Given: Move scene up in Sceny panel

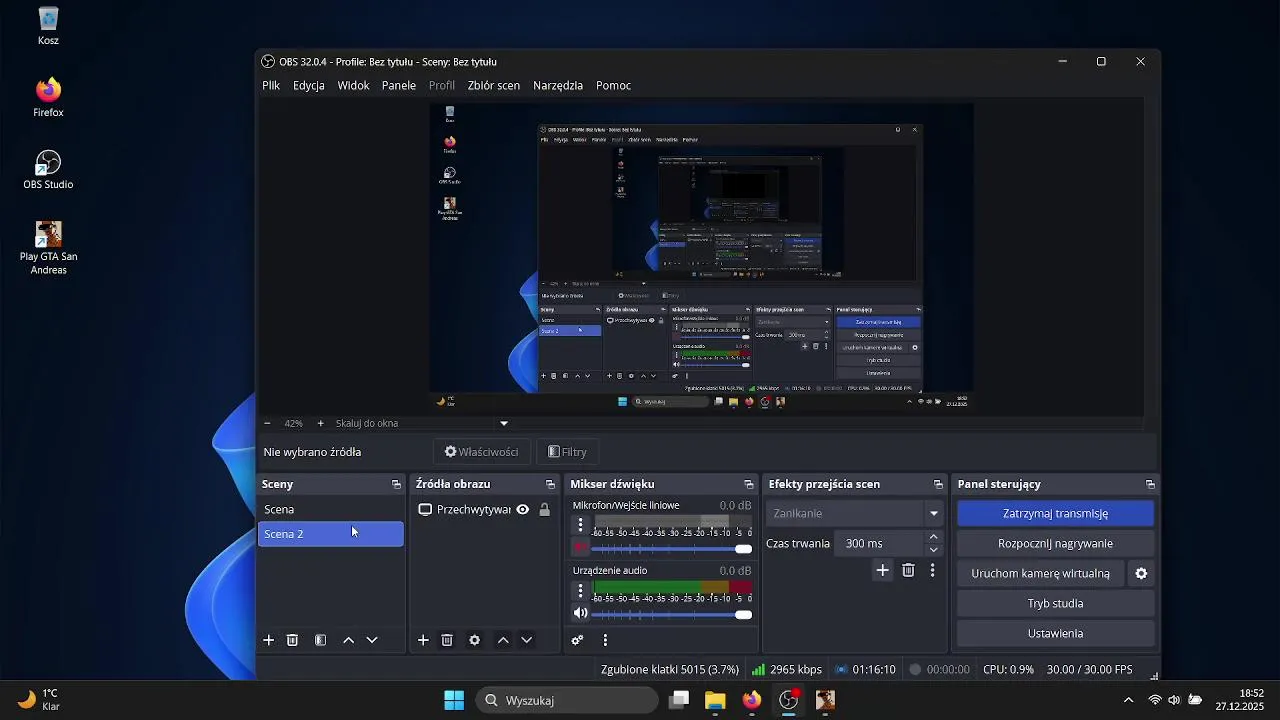Looking at the screenshot, I should coord(348,640).
